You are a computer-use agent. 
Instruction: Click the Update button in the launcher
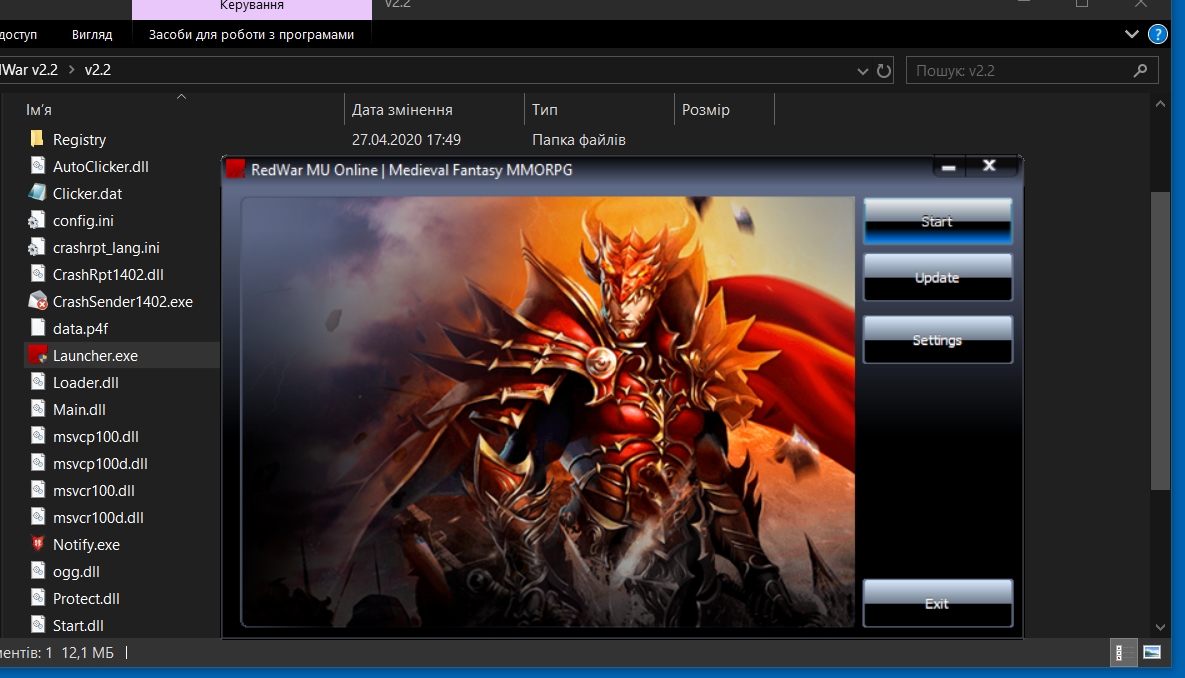tap(937, 277)
